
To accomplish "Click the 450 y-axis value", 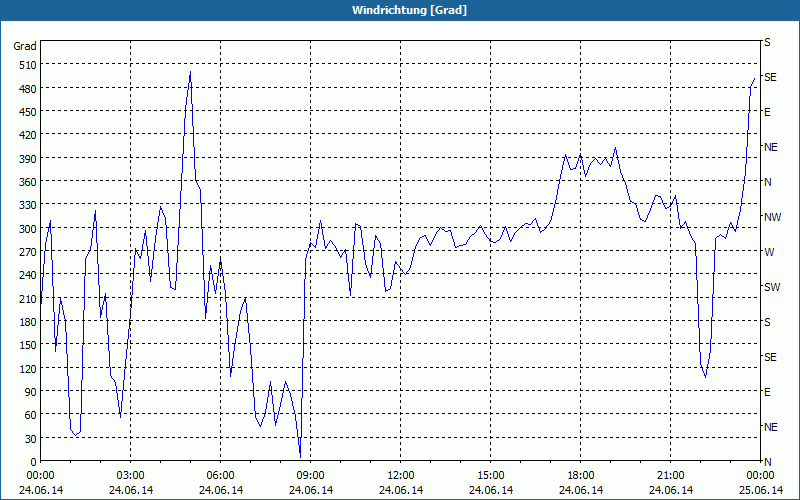I will point(28,112).
